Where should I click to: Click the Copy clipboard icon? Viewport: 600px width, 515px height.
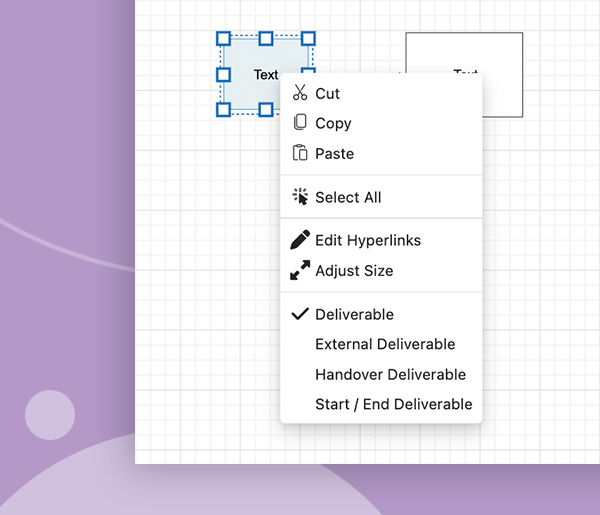point(300,122)
